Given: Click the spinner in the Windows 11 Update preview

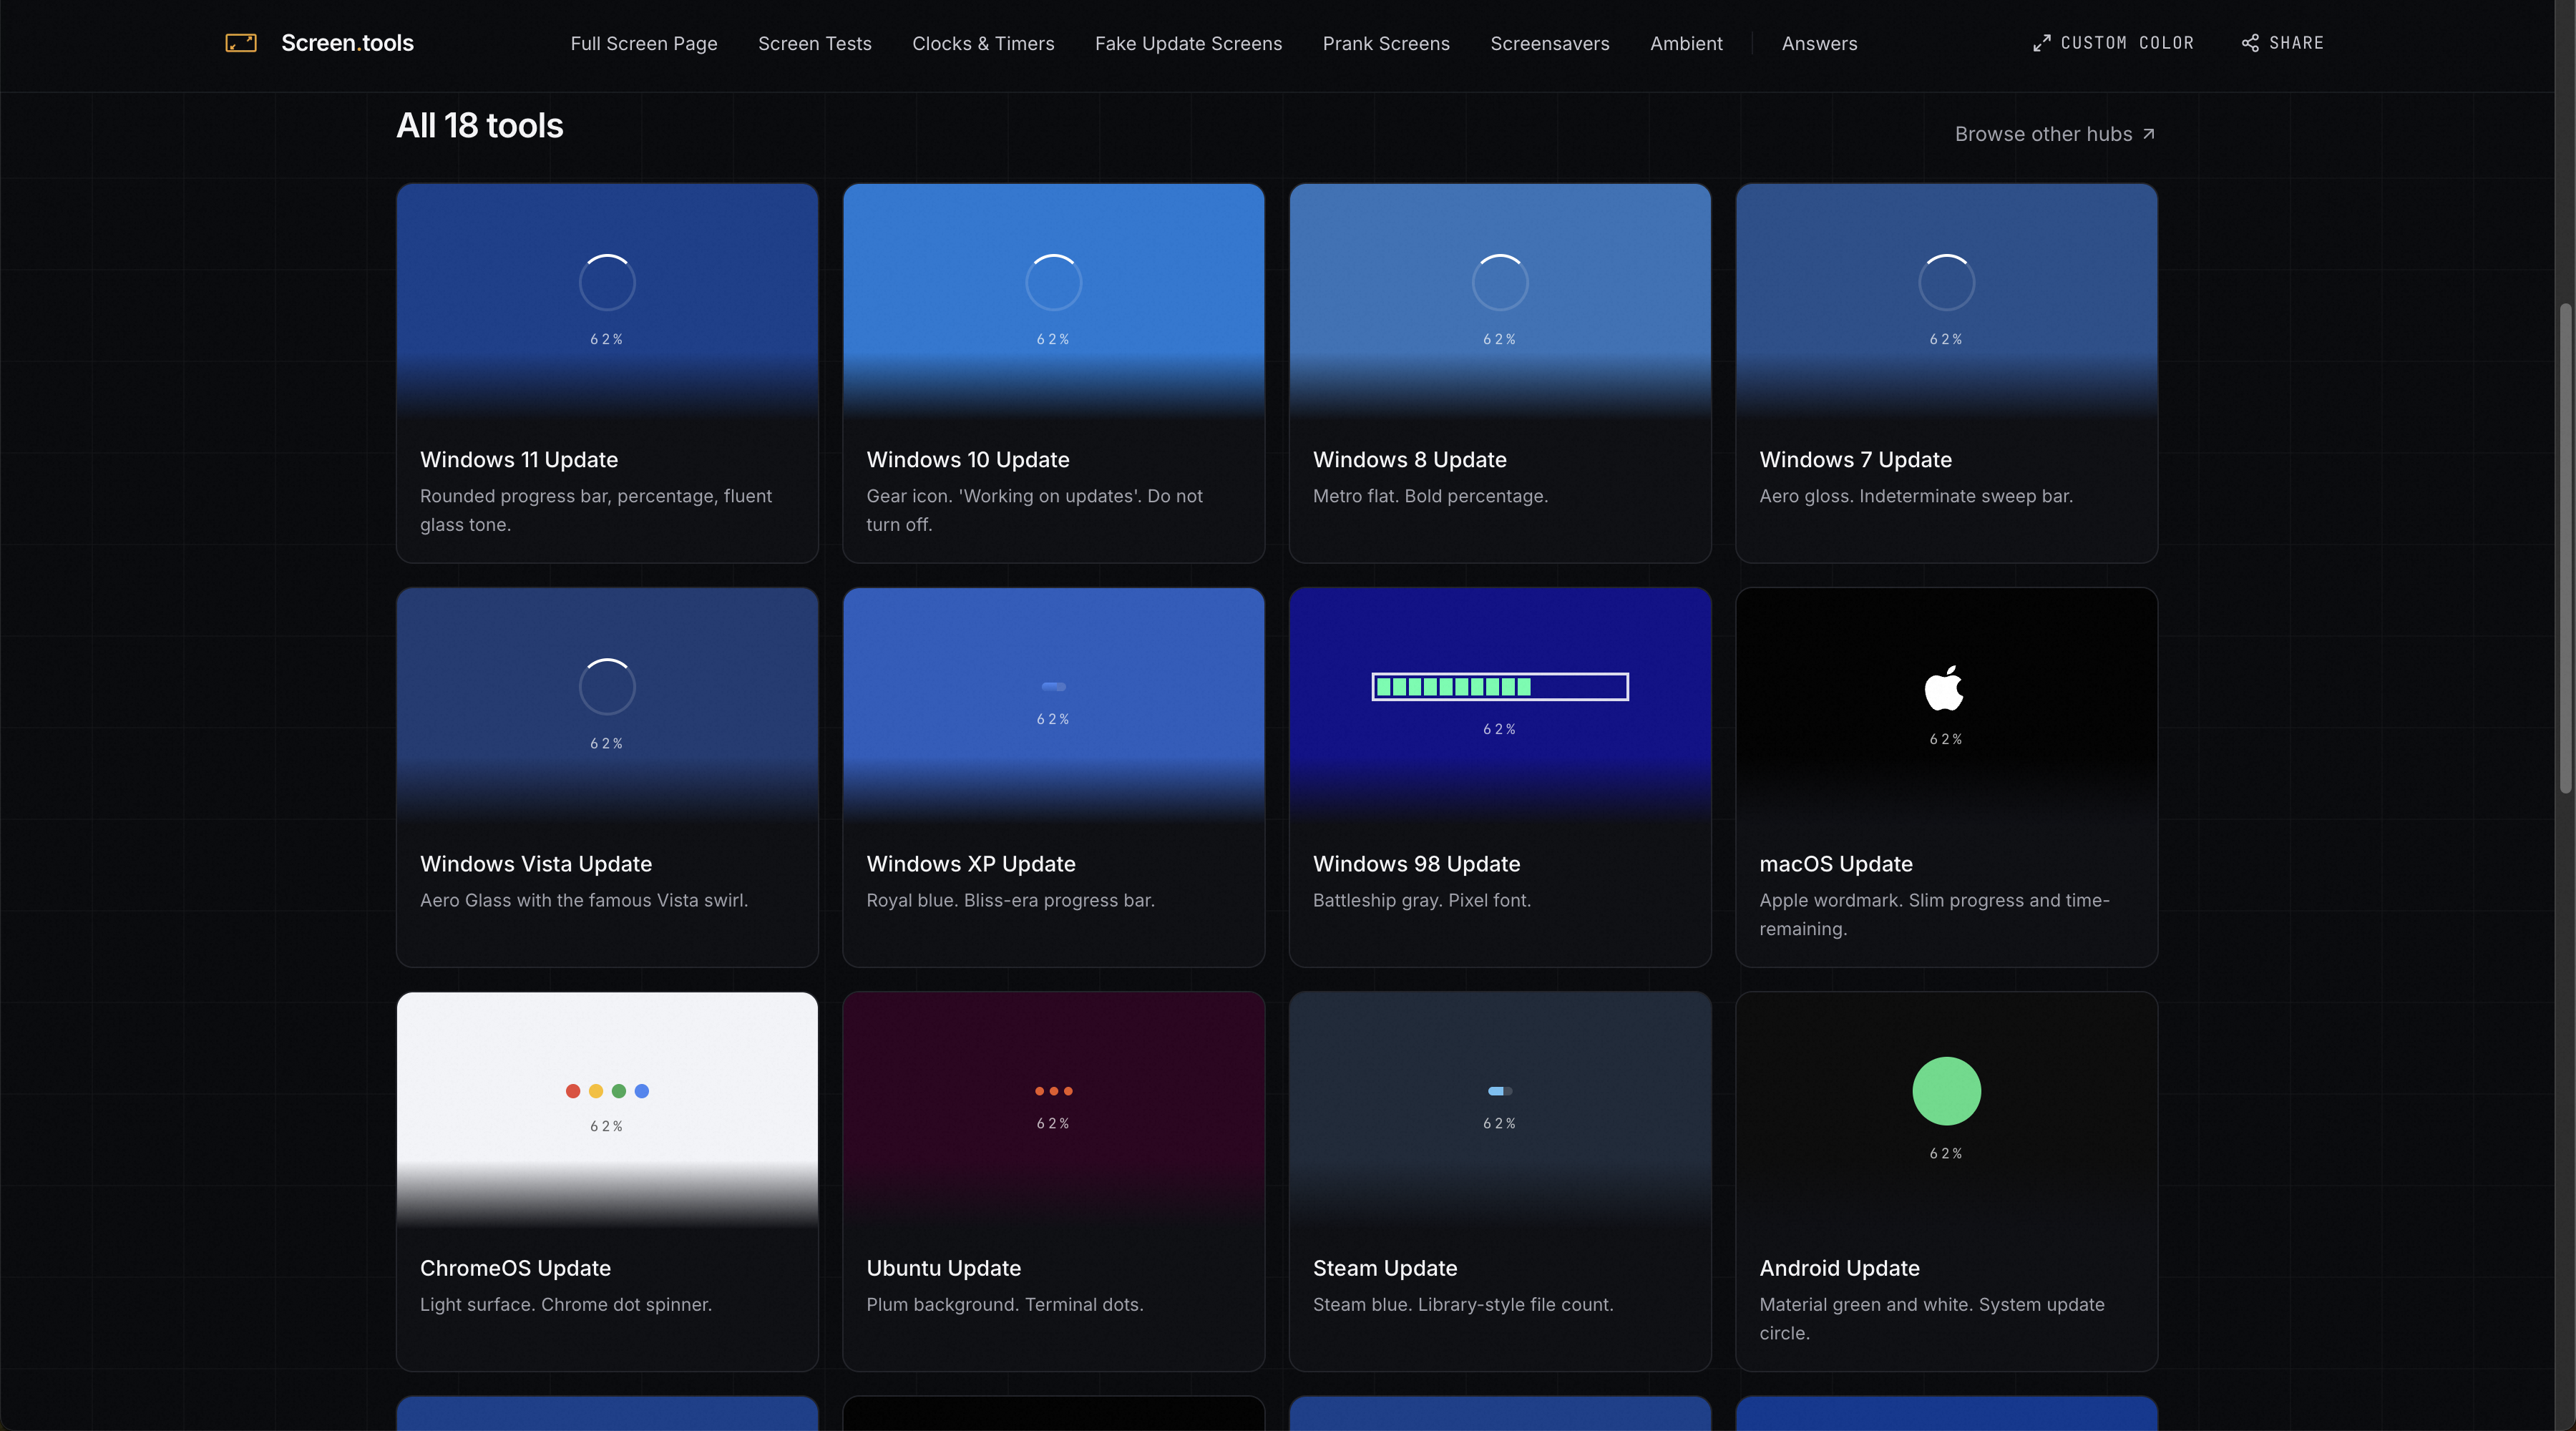Looking at the screenshot, I should pos(607,282).
